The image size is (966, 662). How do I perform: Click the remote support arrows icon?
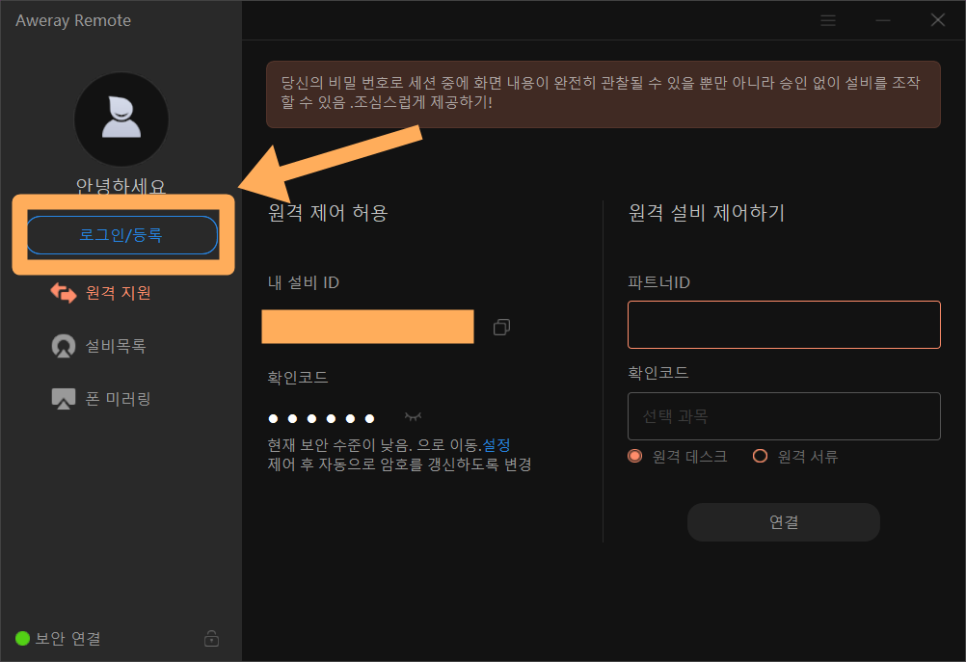click(x=63, y=293)
